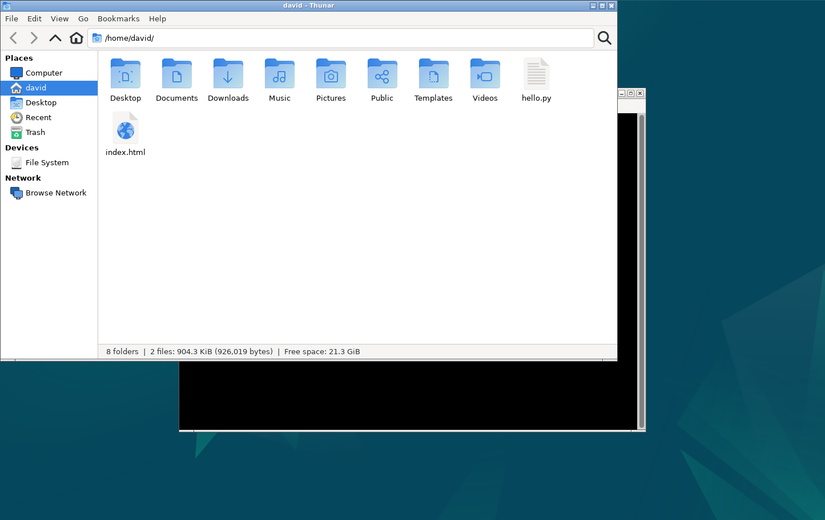Screen dimensions: 825x520
Task: Open Trash in sidebar
Action: [49, 132]
